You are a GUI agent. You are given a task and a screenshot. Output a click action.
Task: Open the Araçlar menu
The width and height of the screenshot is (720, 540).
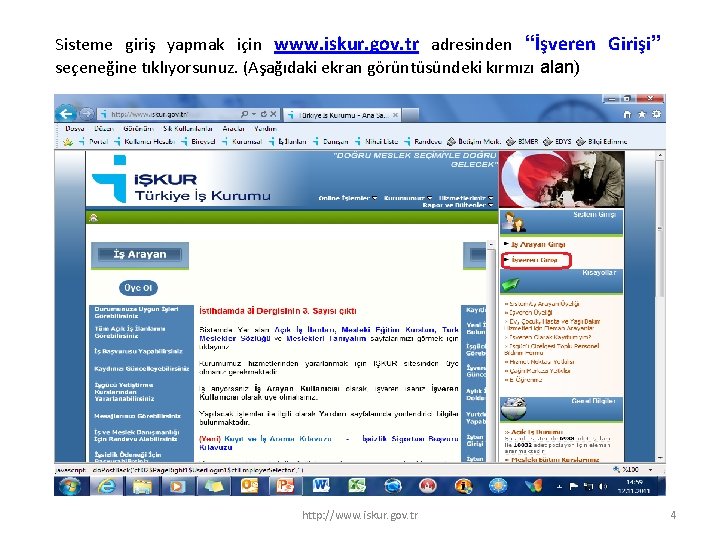[x=233, y=129]
